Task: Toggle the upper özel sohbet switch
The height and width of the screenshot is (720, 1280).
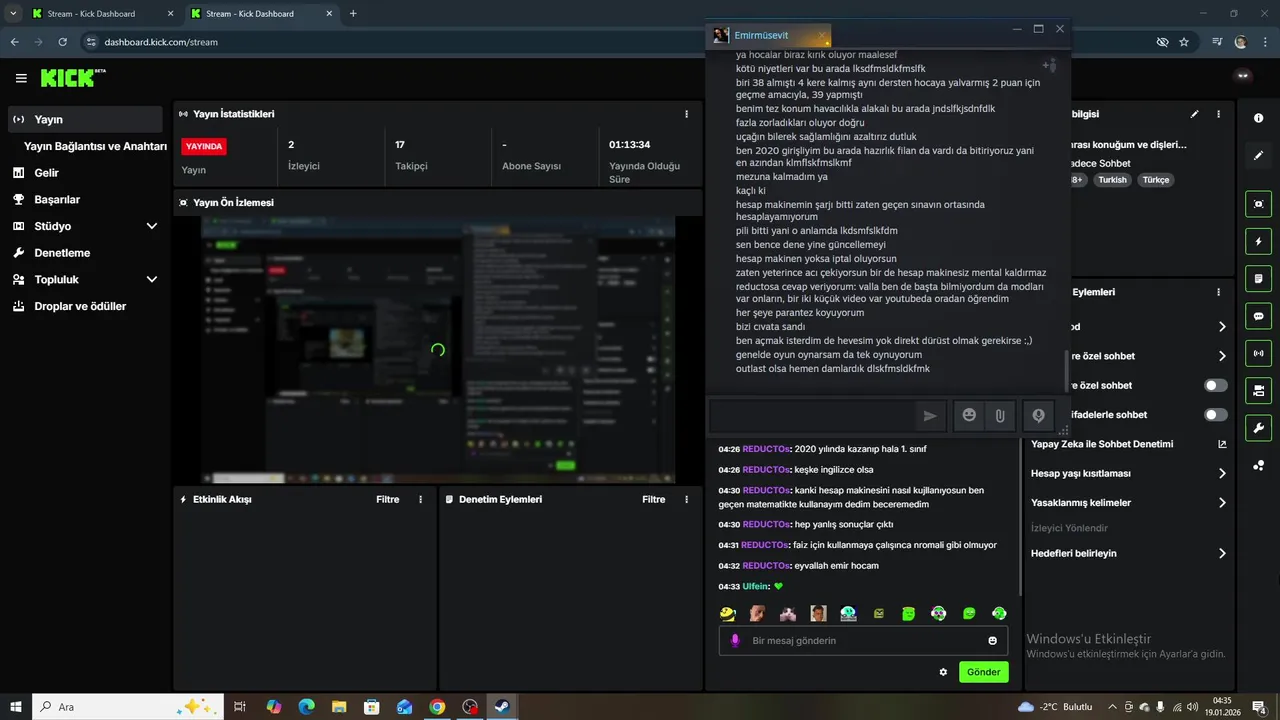Action: 1216,385
